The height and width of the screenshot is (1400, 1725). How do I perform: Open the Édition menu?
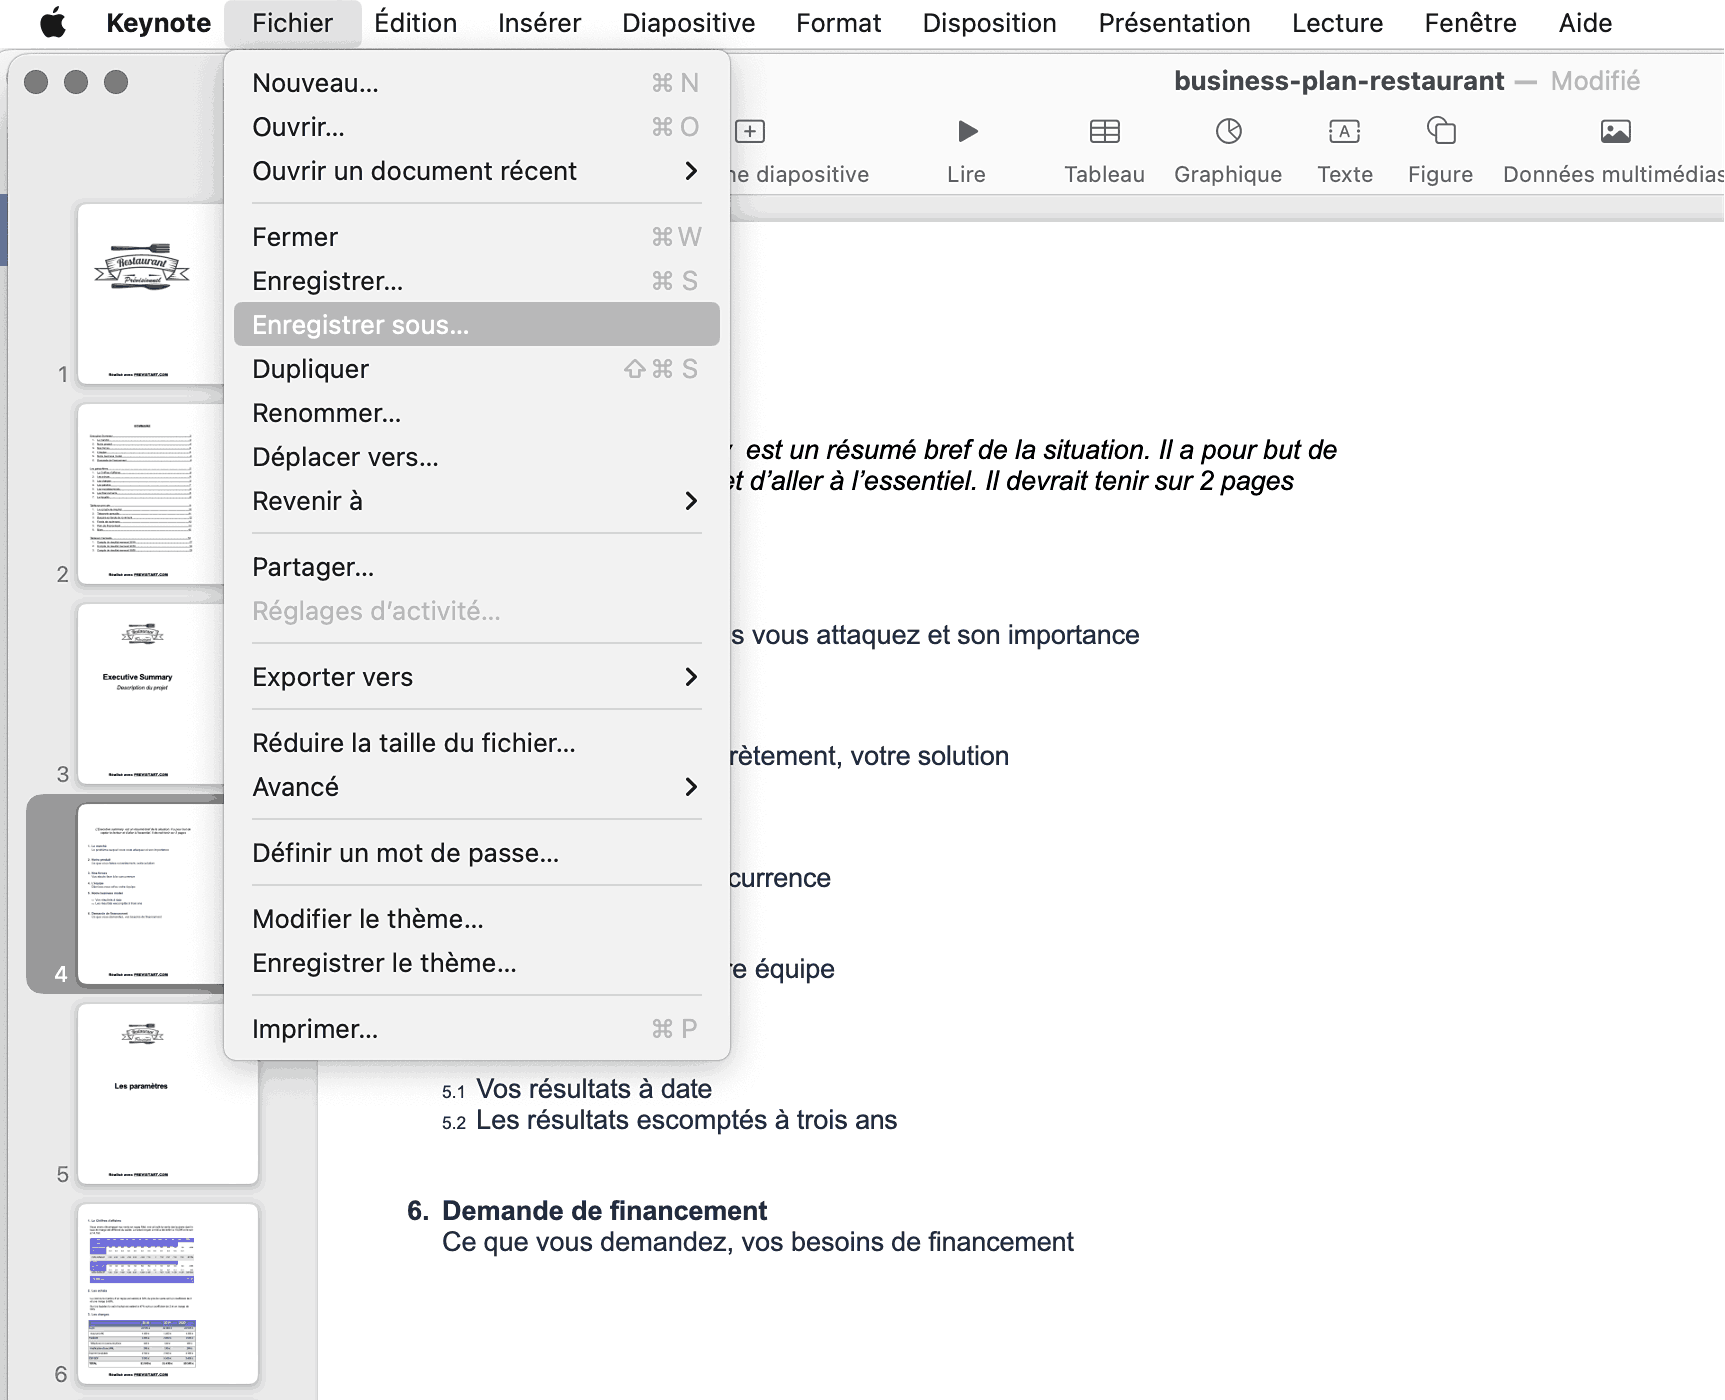pyautogui.click(x=415, y=23)
